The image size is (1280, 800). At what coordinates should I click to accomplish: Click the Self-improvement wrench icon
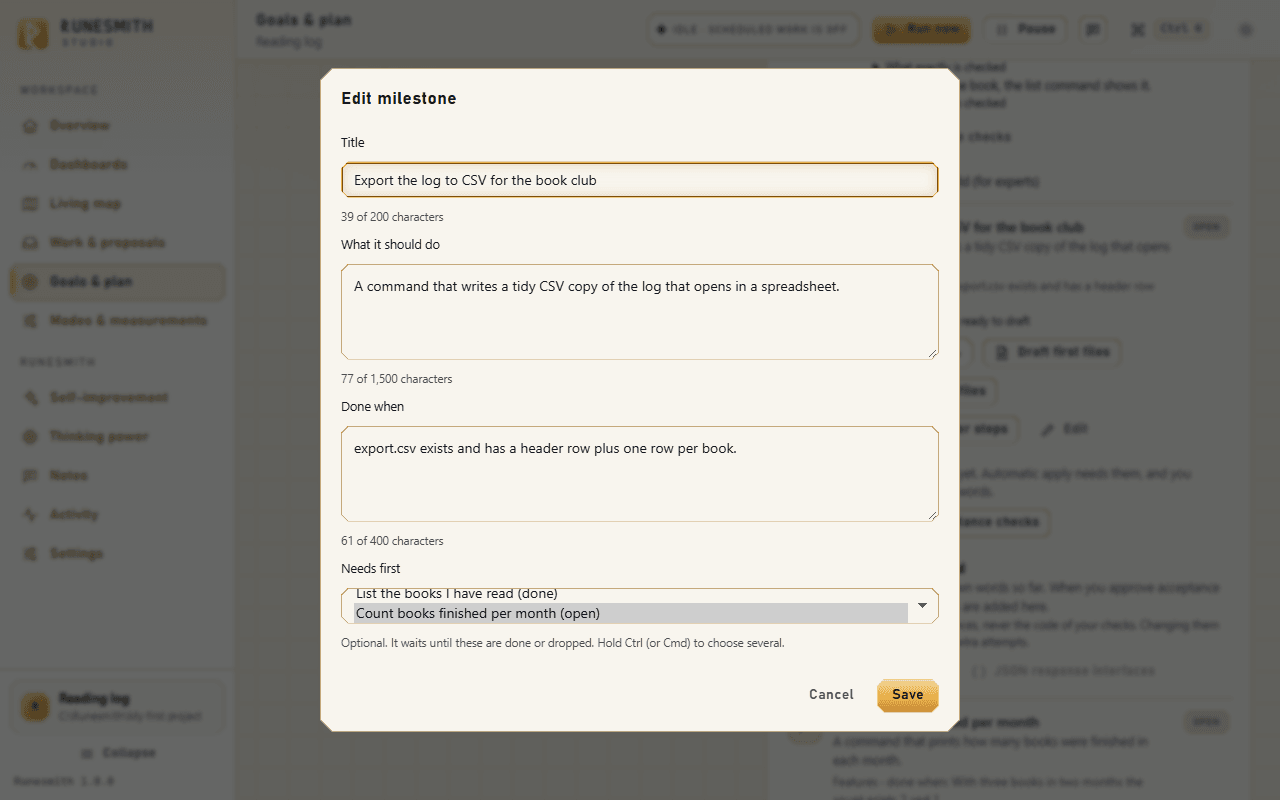30,398
